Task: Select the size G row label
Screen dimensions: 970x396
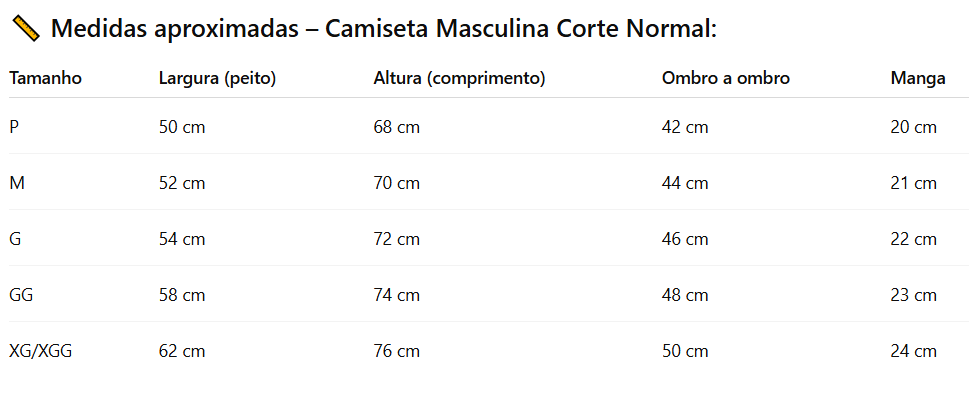Action: [15, 239]
